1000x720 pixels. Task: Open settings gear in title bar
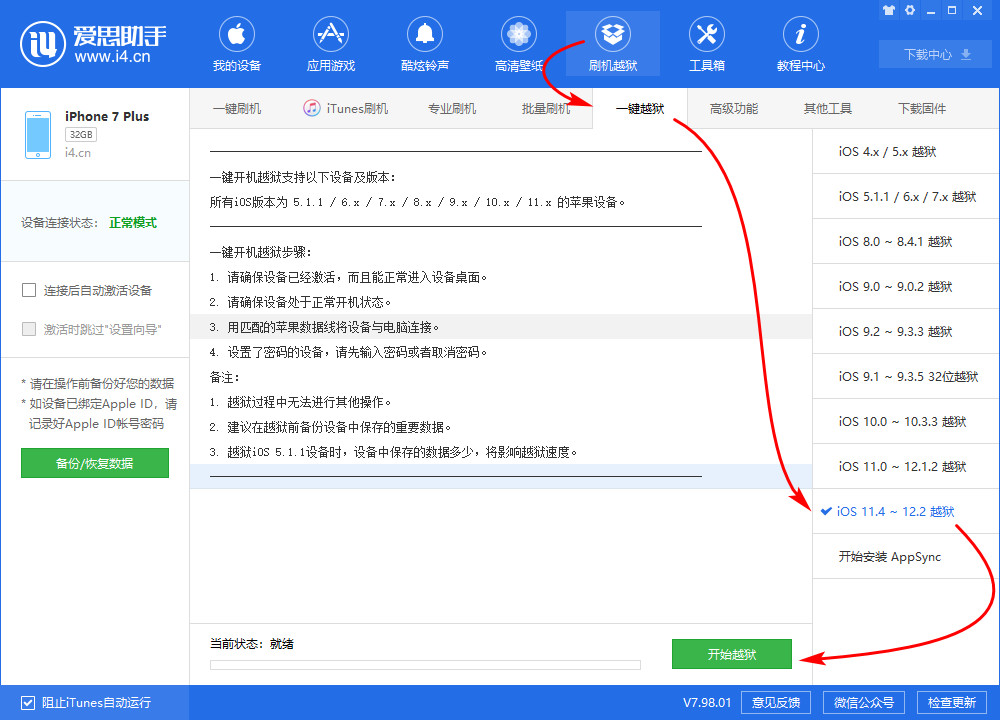pyautogui.click(x=910, y=10)
